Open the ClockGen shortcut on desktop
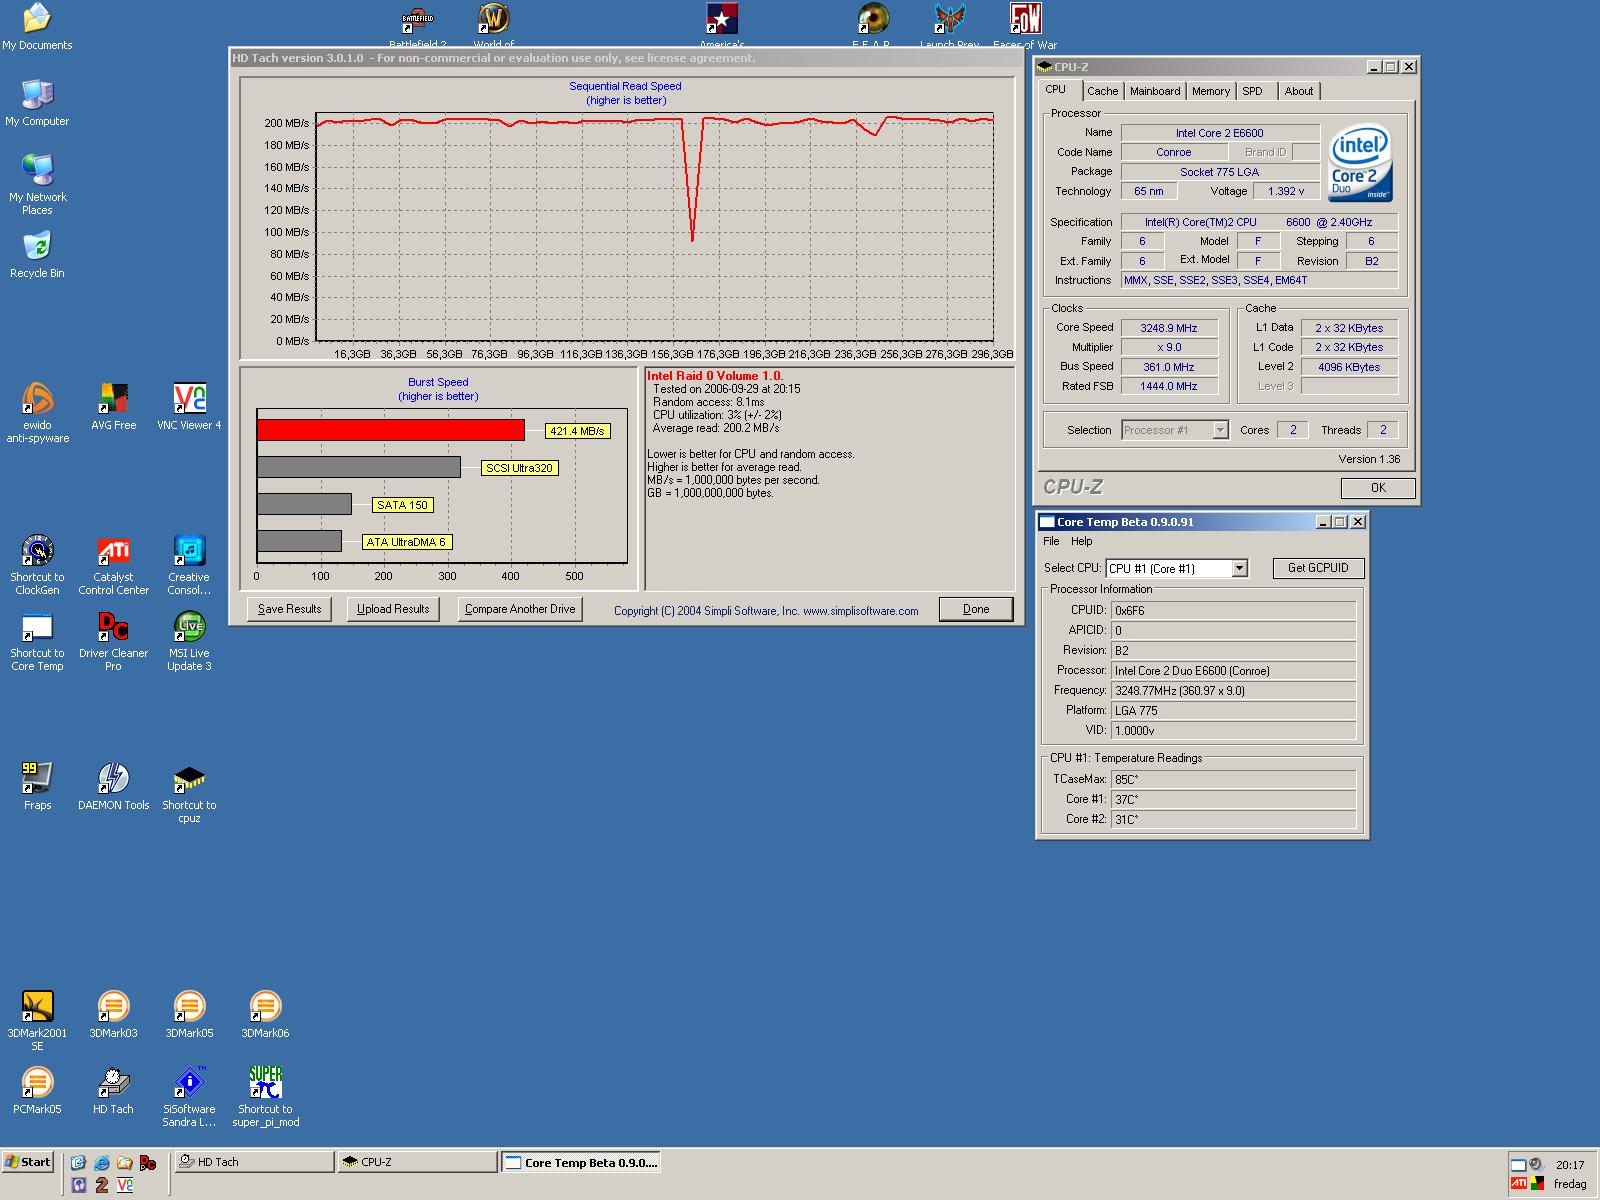The image size is (1600, 1200). [37, 564]
